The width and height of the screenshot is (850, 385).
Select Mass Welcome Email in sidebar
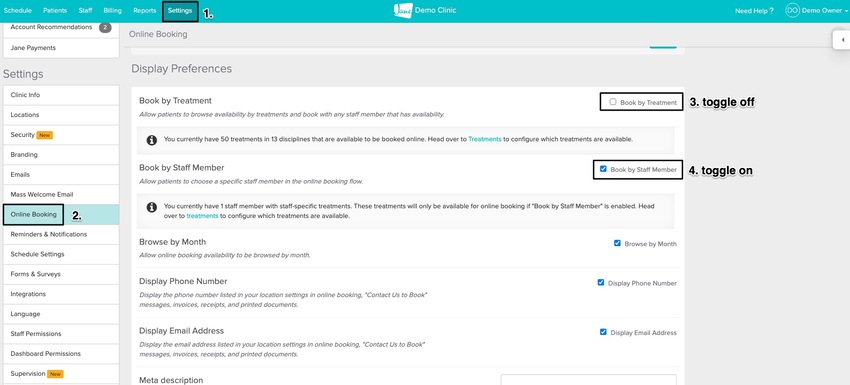point(61,194)
